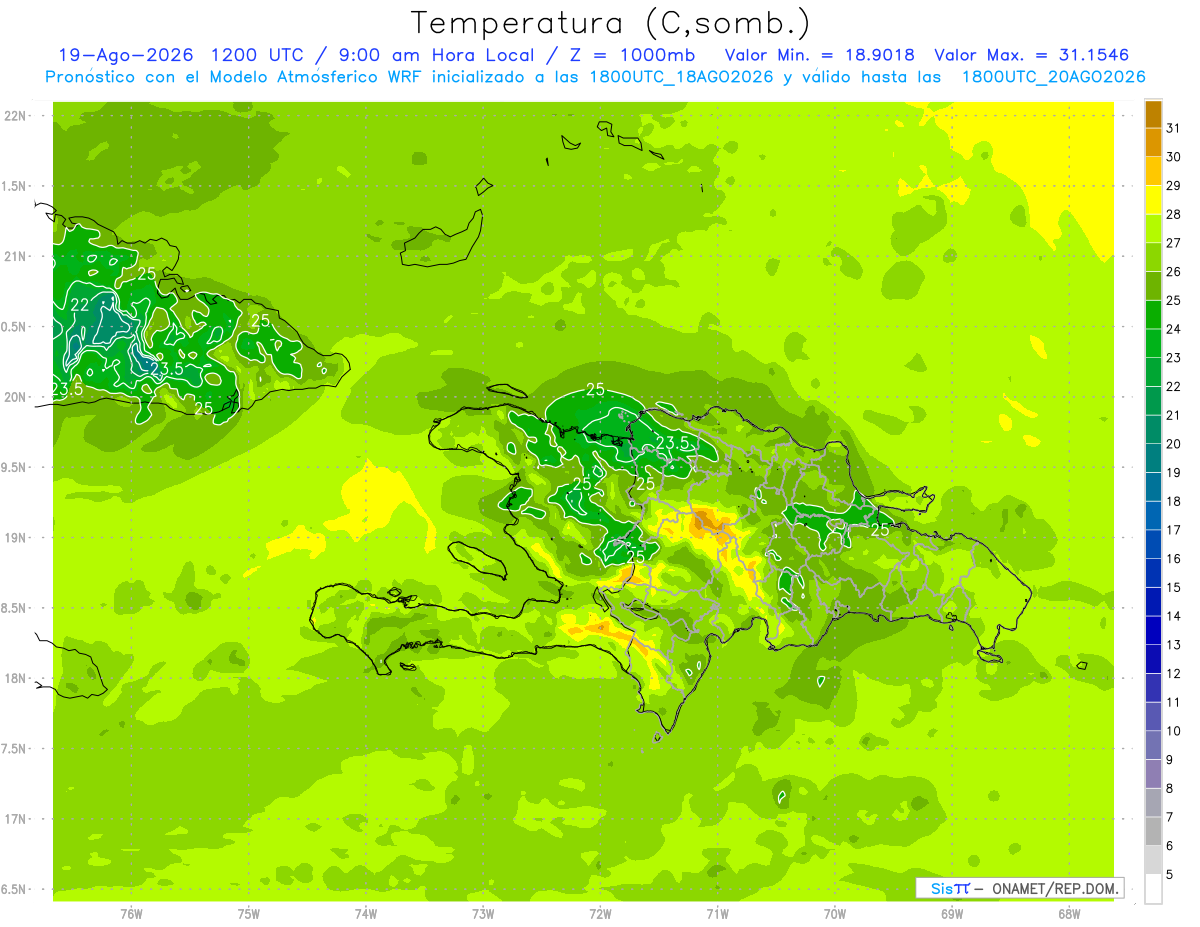Click the "29" value on color scale

[1174, 185]
